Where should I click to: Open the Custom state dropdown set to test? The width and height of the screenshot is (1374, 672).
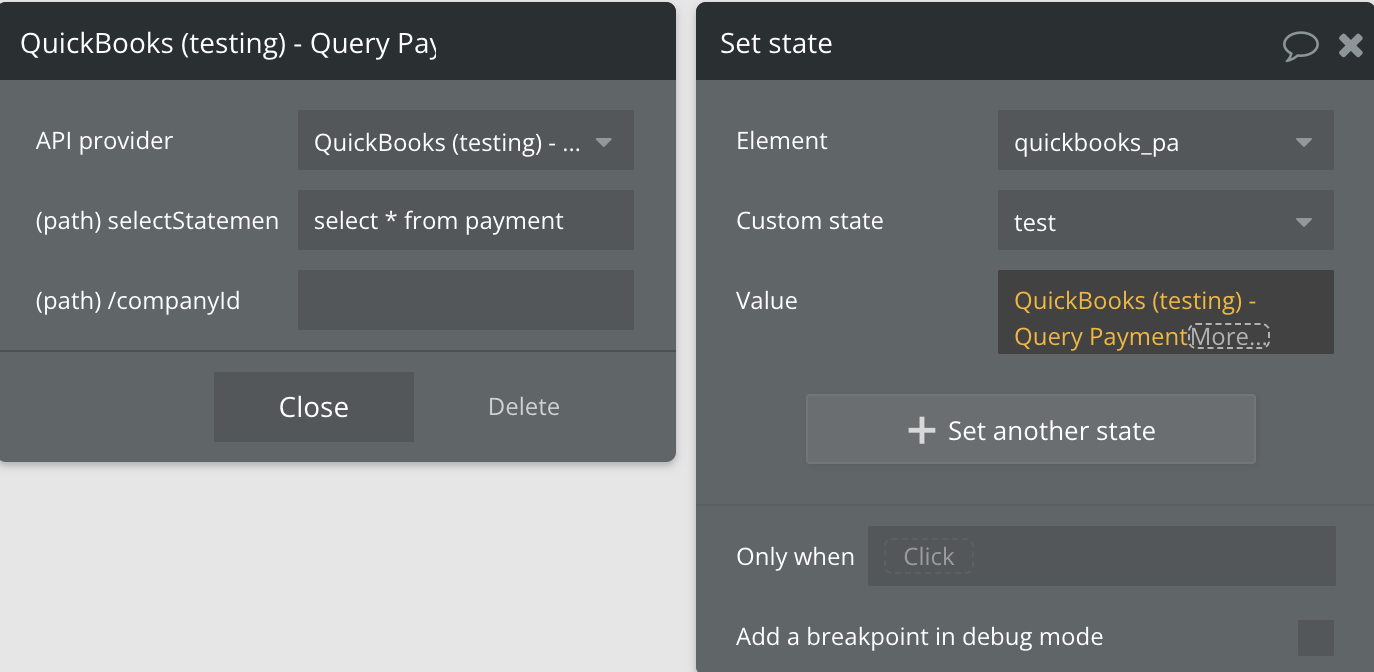[x=1165, y=221]
